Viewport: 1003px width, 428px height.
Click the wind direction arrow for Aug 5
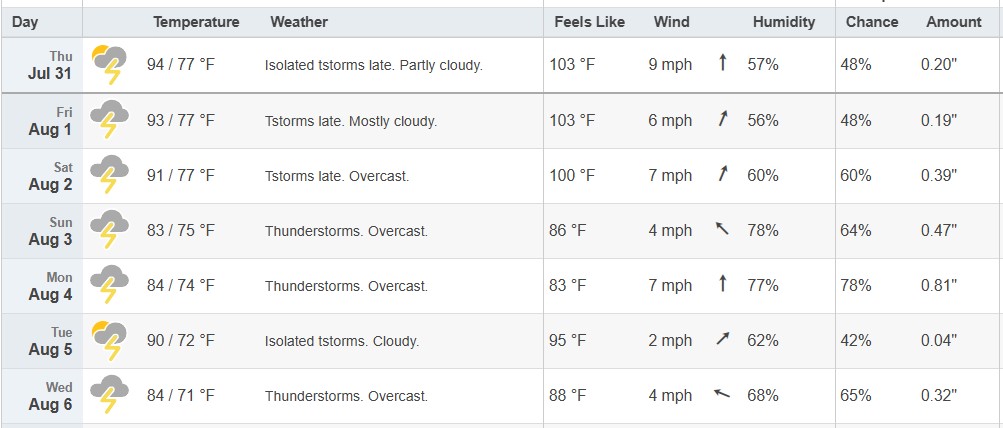click(x=723, y=338)
